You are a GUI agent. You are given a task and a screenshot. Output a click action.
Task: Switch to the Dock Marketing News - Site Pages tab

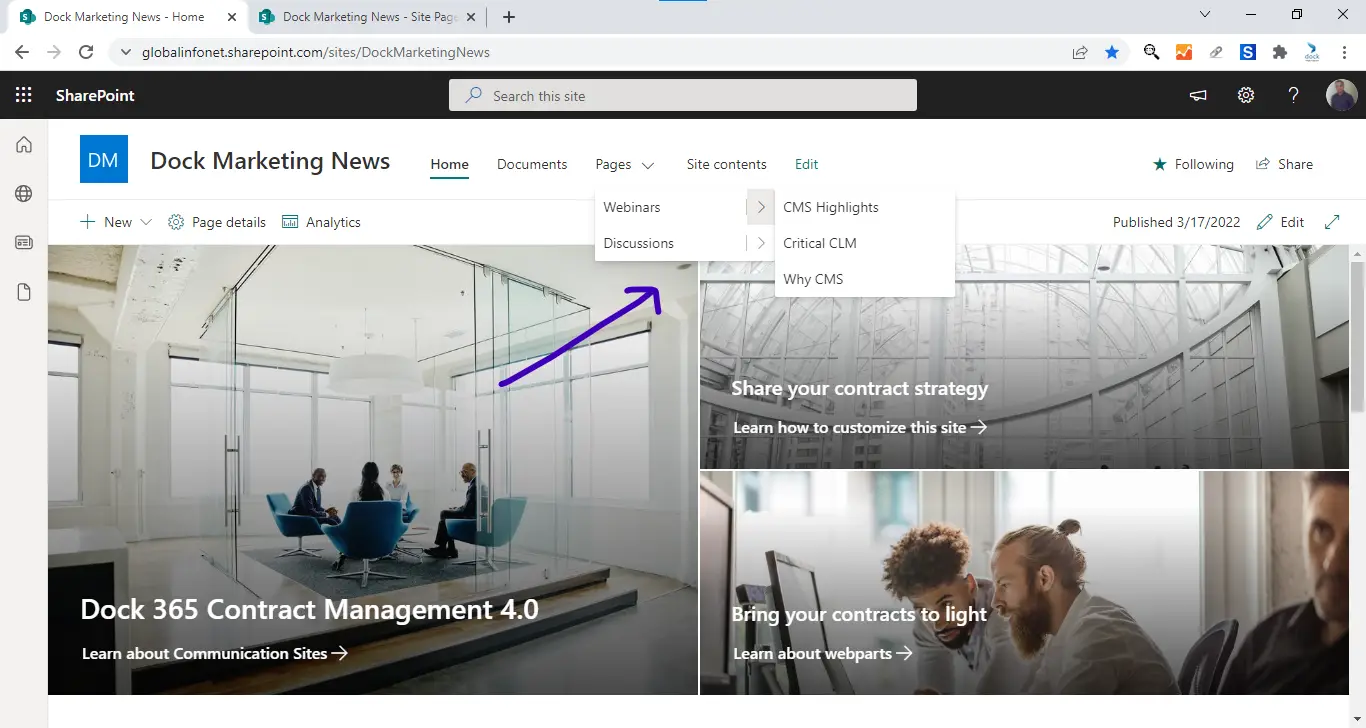click(x=366, y=17)
